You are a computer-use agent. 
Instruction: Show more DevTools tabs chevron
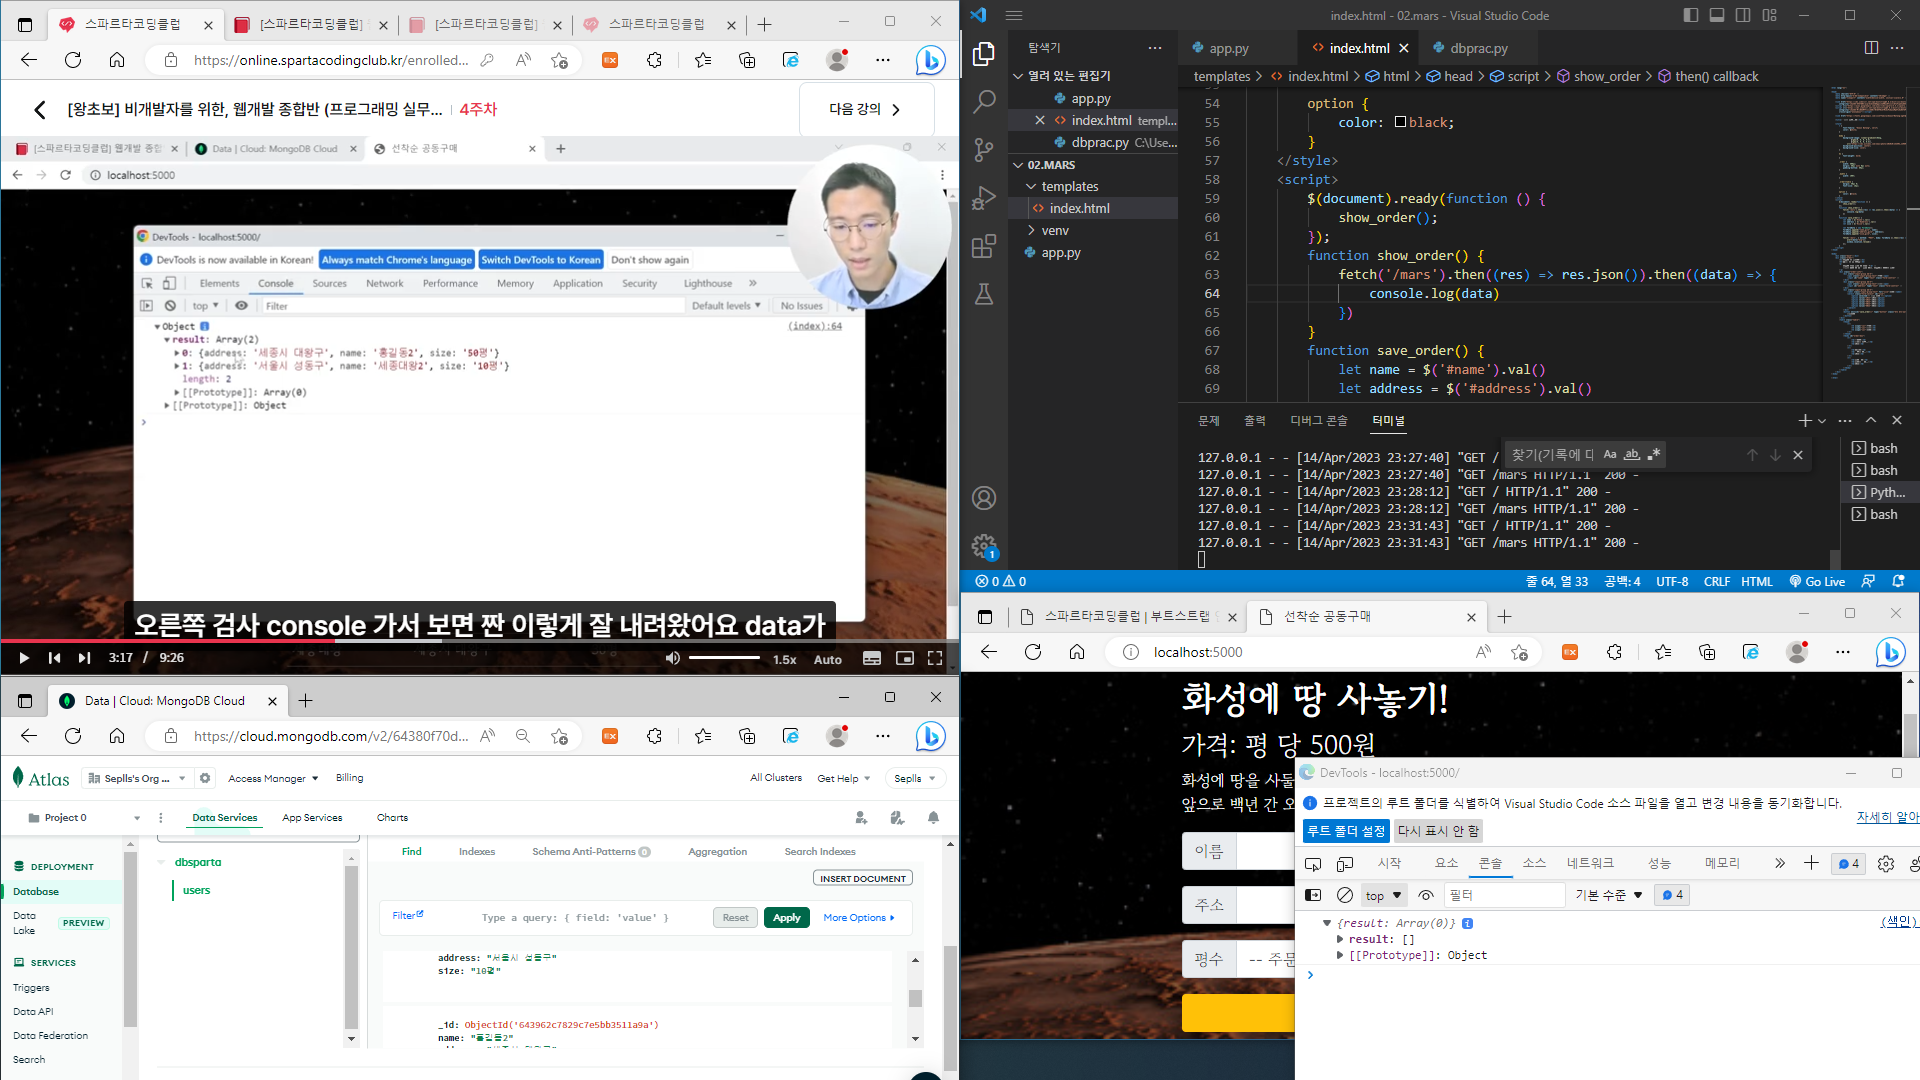1780,863
